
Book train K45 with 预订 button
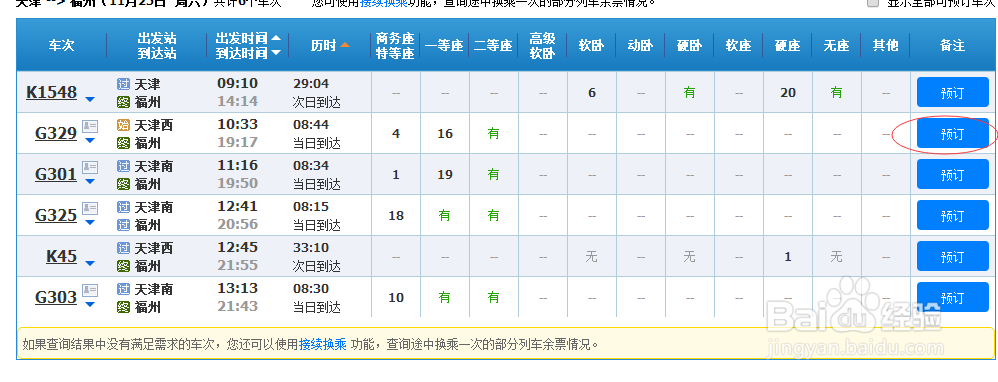click(953, 257)
